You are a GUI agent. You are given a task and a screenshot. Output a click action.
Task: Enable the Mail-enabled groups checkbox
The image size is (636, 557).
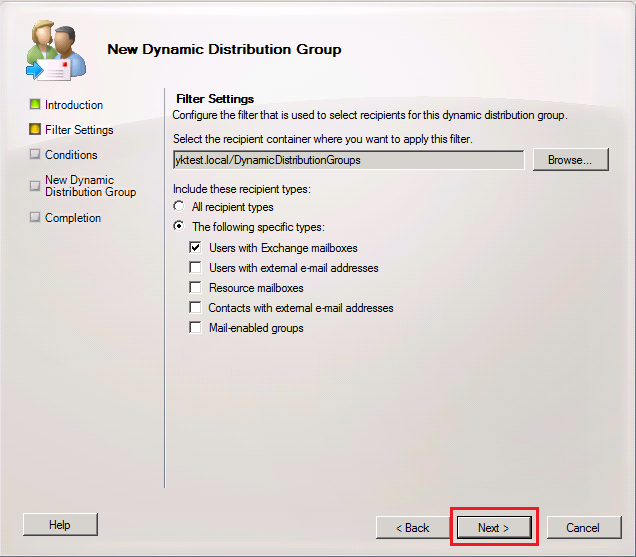point(195,328)
